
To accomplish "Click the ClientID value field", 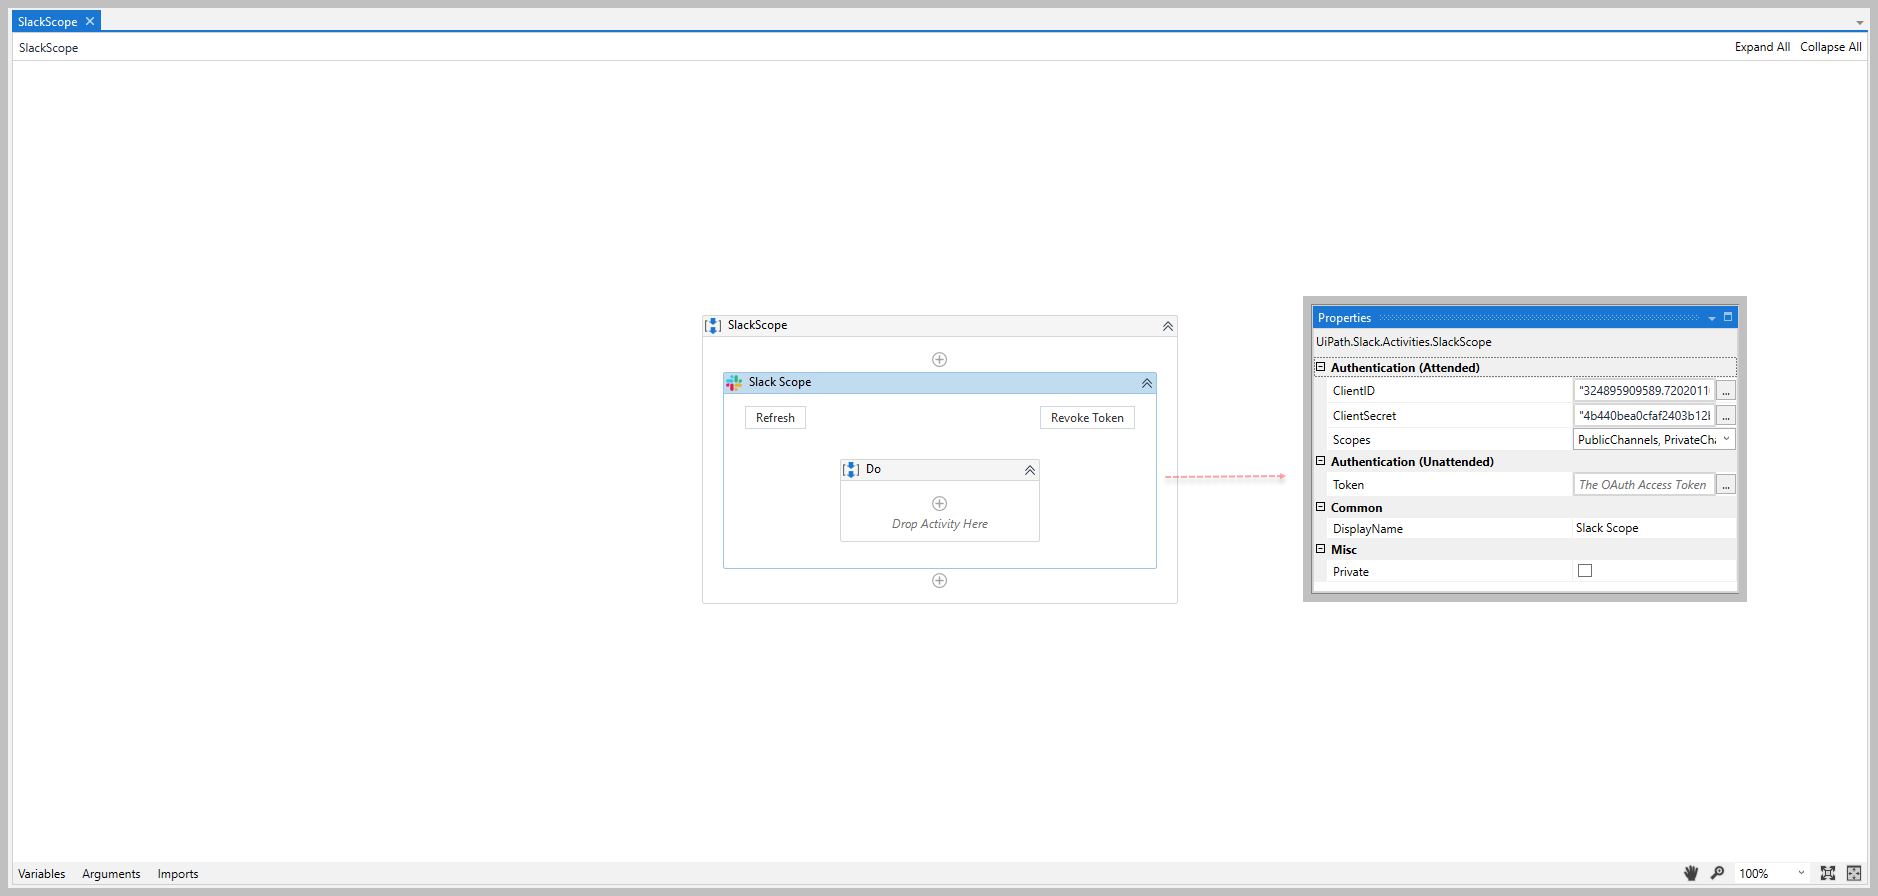I will tap(1644, 391).
